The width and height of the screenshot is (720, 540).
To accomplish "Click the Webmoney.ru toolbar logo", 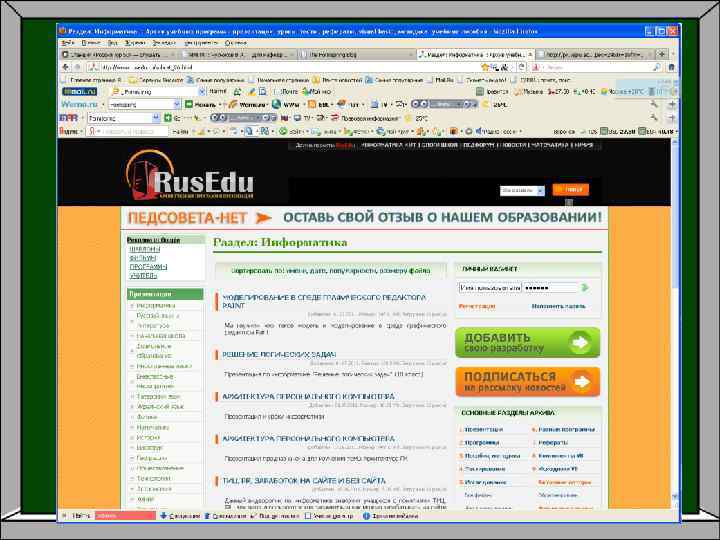I will click(79, 104).
